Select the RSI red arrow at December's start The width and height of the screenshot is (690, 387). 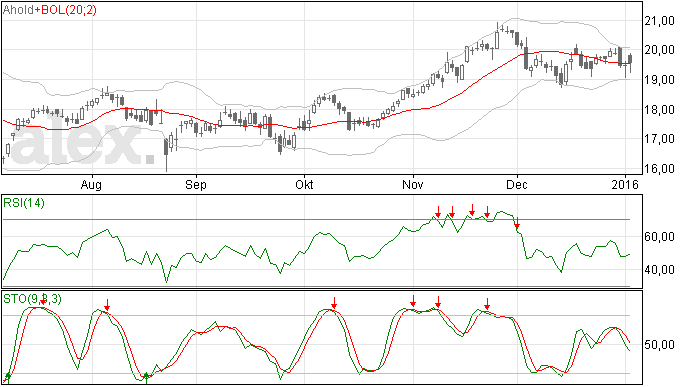518,223
